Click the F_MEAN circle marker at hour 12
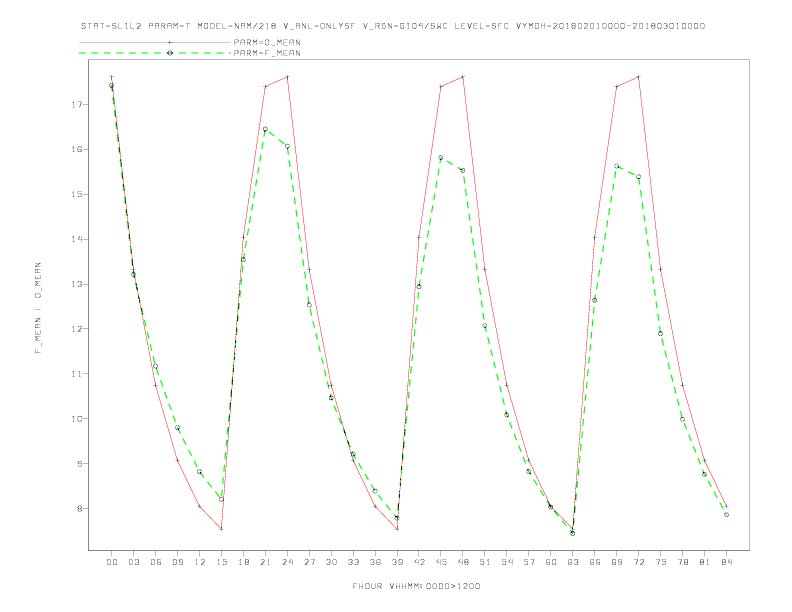This screenshot has width=792, height=612. pyautogui.click(x=200, y=472)
